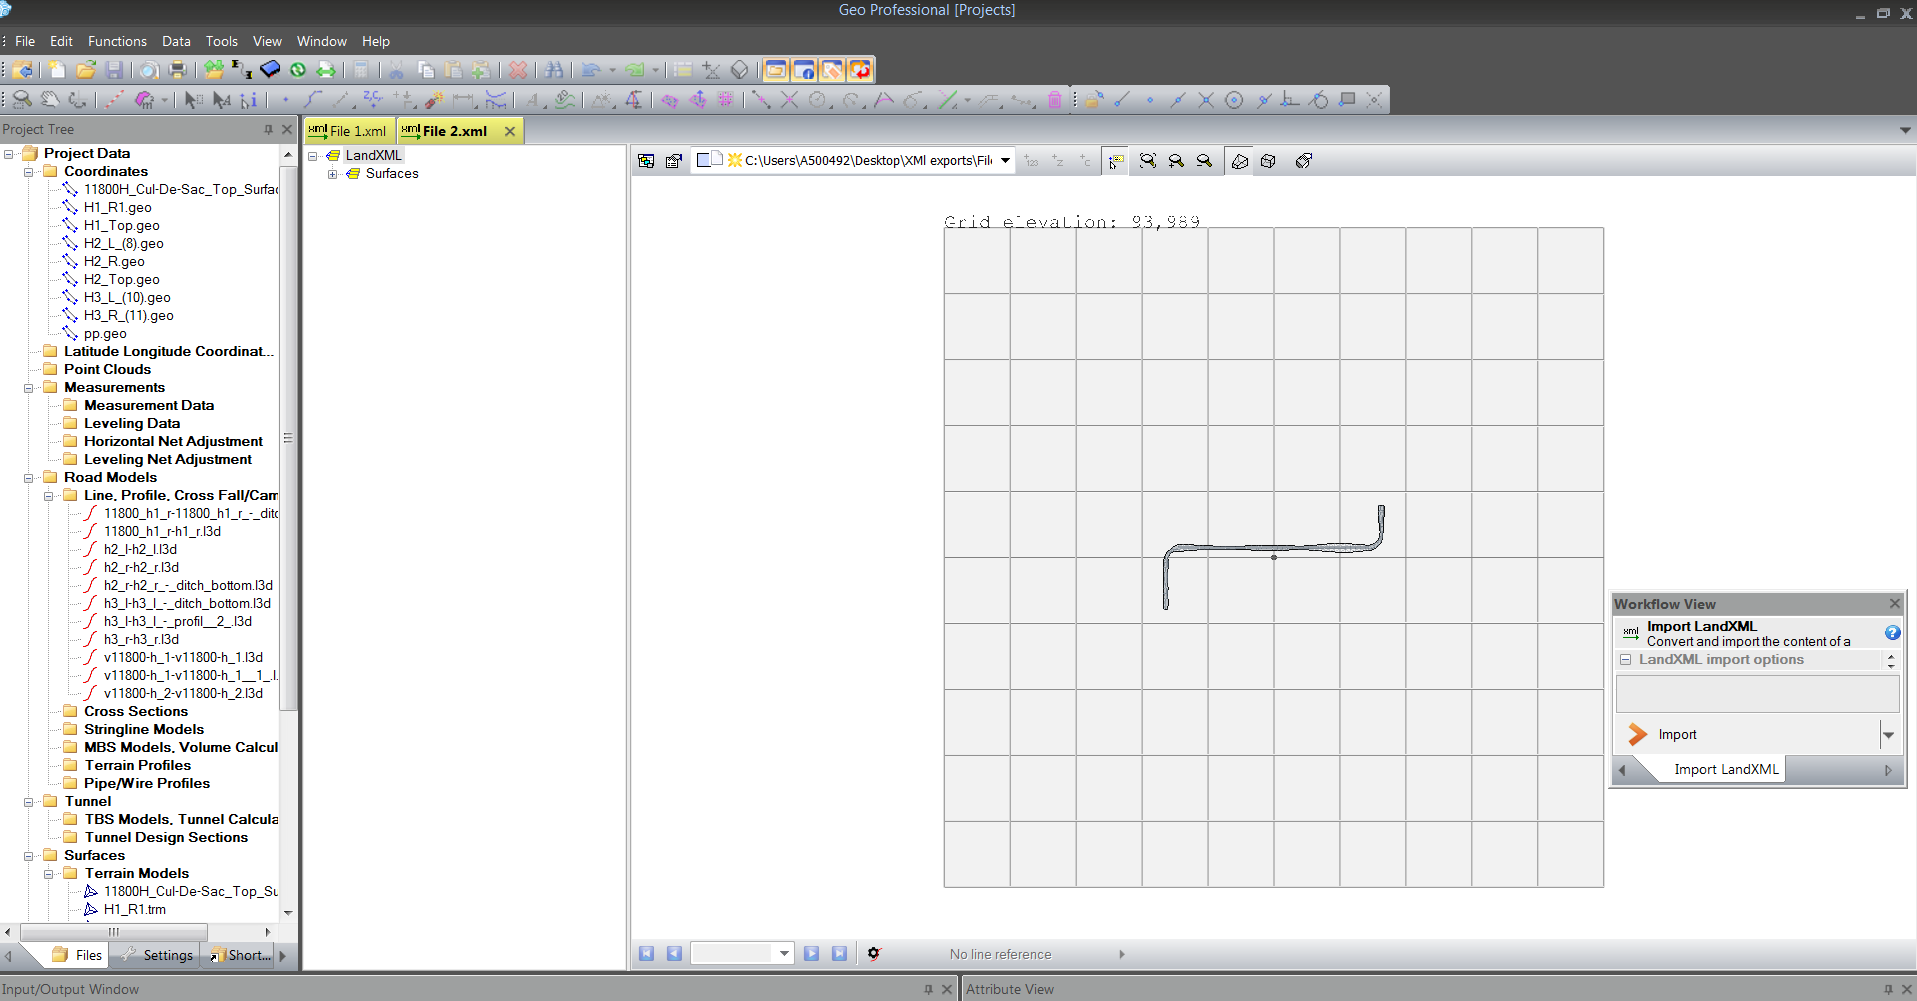This screenshot has height=1001, width=1917.
Task: Collapse the Road Models tree branch
Action: (x=29, y=477)
